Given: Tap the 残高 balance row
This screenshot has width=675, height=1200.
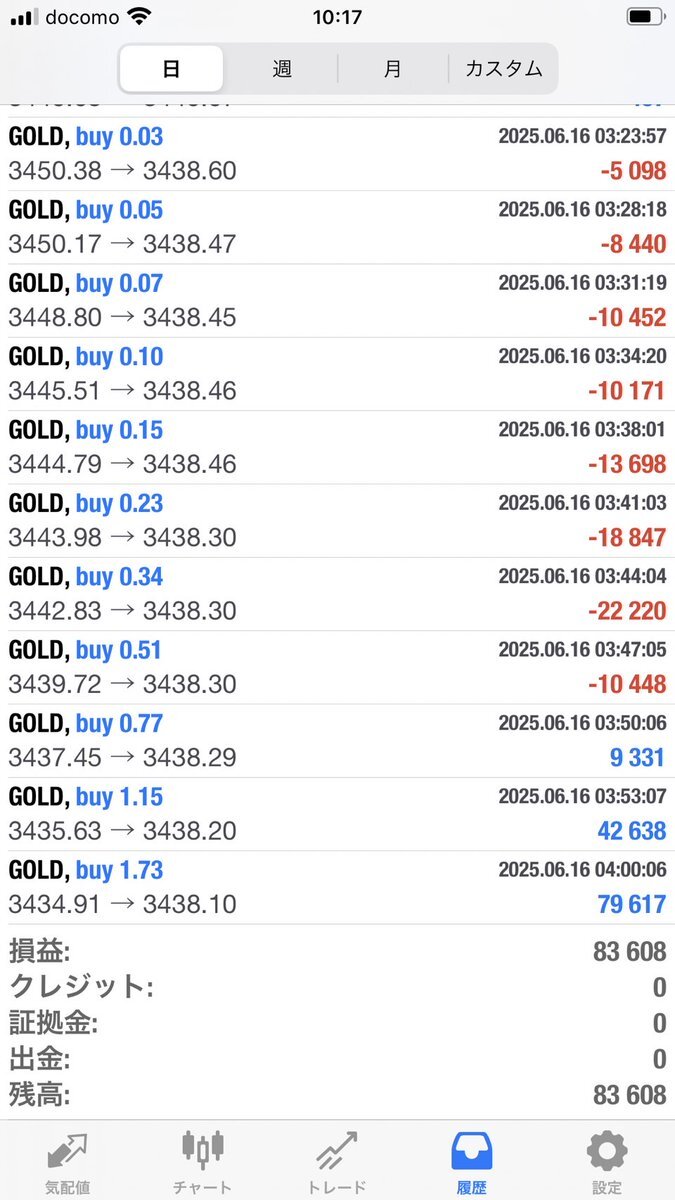Looking at the screenshot, I should pyautogui.click(x=337, y=1094).
